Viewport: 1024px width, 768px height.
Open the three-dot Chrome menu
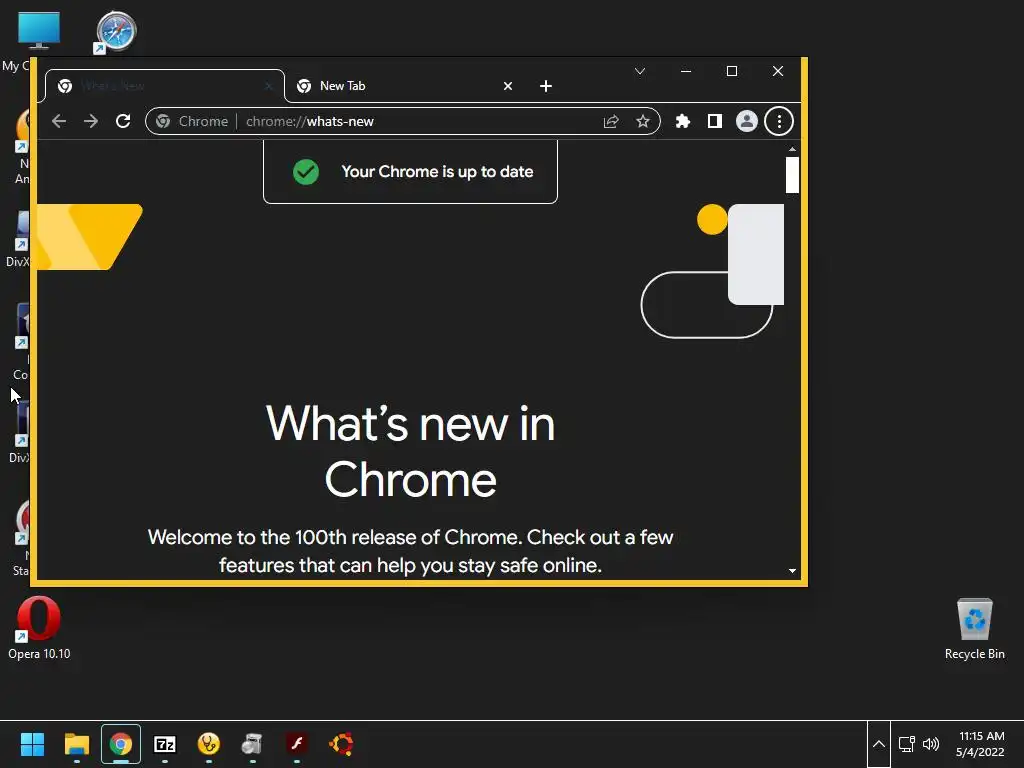[x=779, y=121]
